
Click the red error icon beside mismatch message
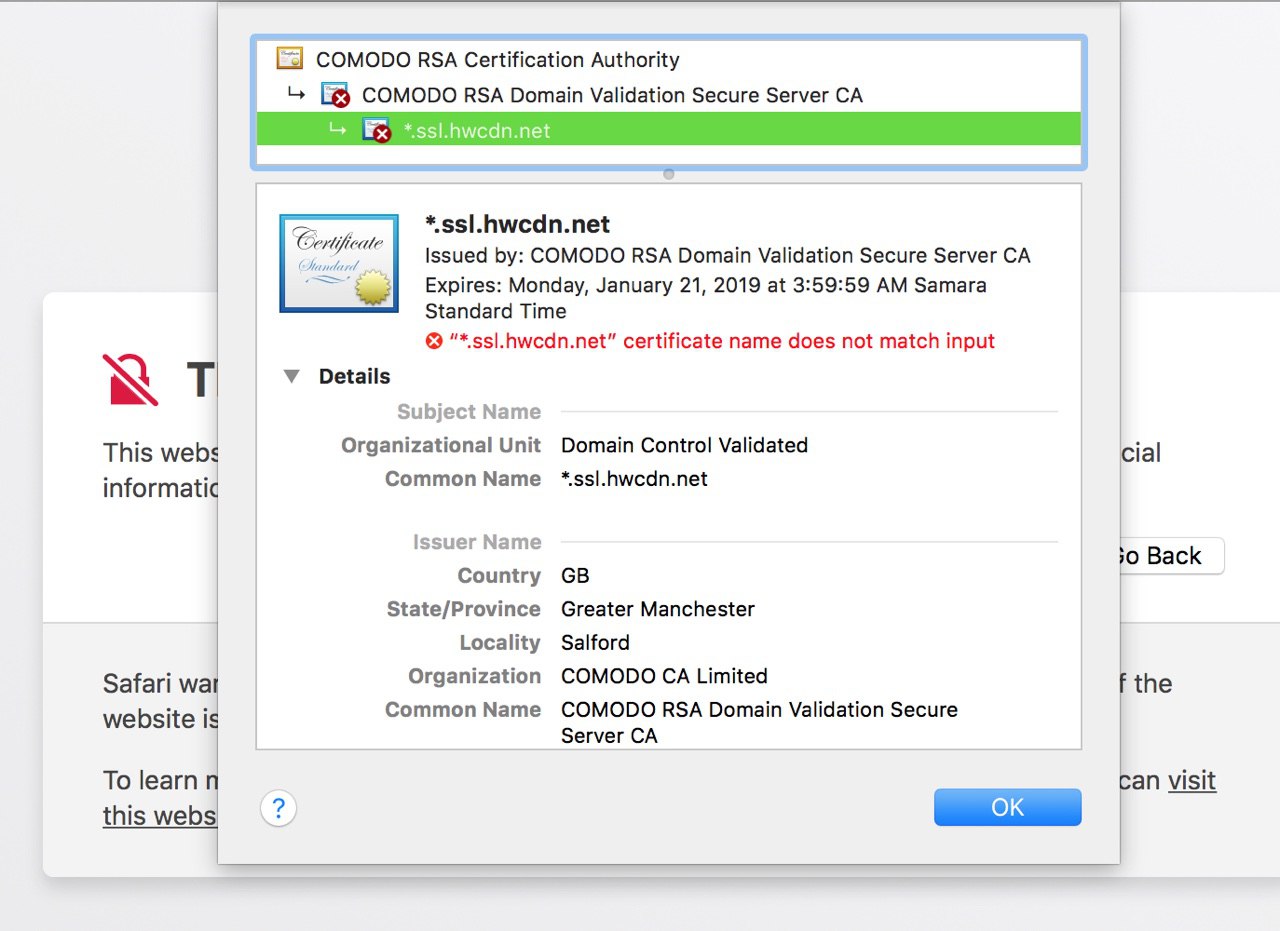click(x=434, y=342)
